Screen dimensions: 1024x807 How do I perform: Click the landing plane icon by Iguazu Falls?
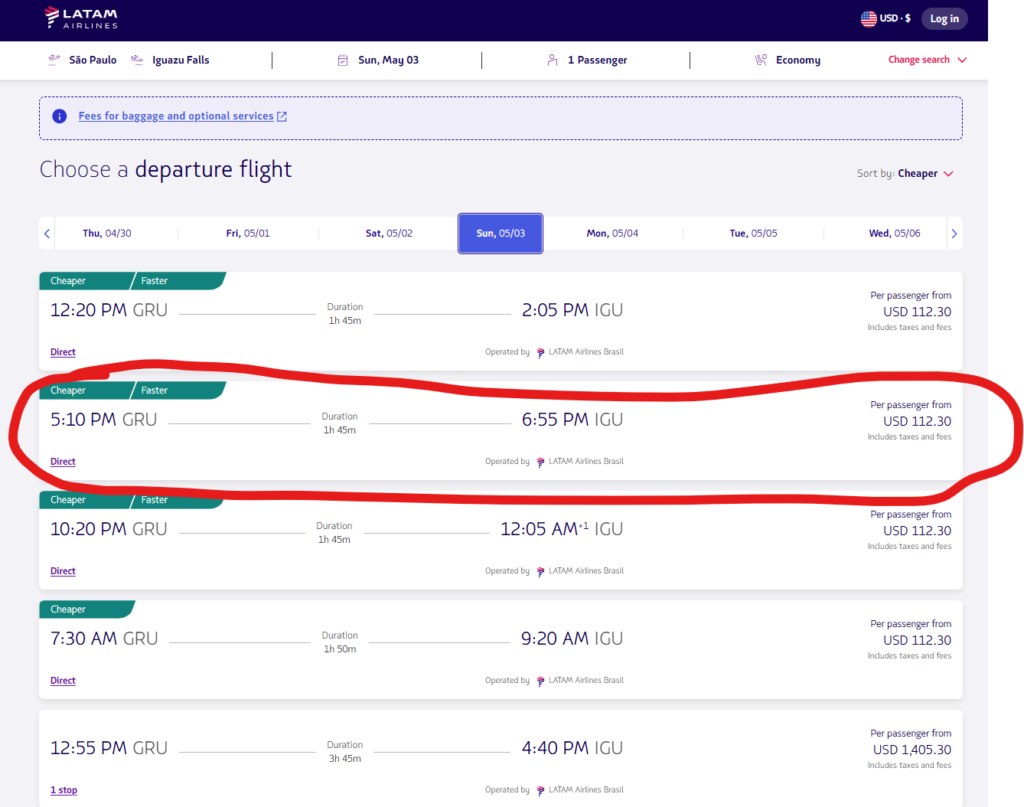click(137, 60)
